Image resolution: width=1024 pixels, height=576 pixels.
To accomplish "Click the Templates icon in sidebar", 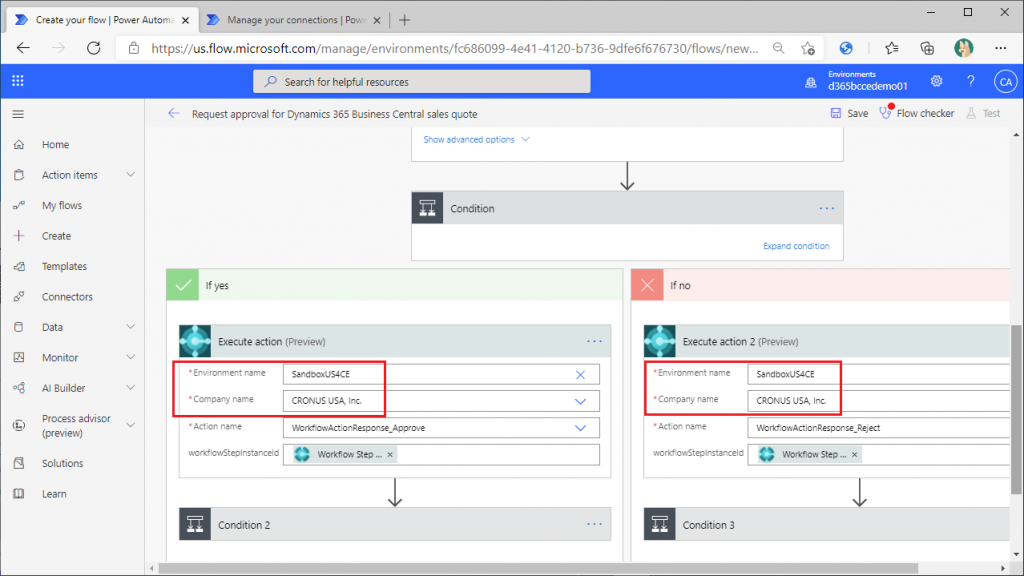I will (19, 266).
